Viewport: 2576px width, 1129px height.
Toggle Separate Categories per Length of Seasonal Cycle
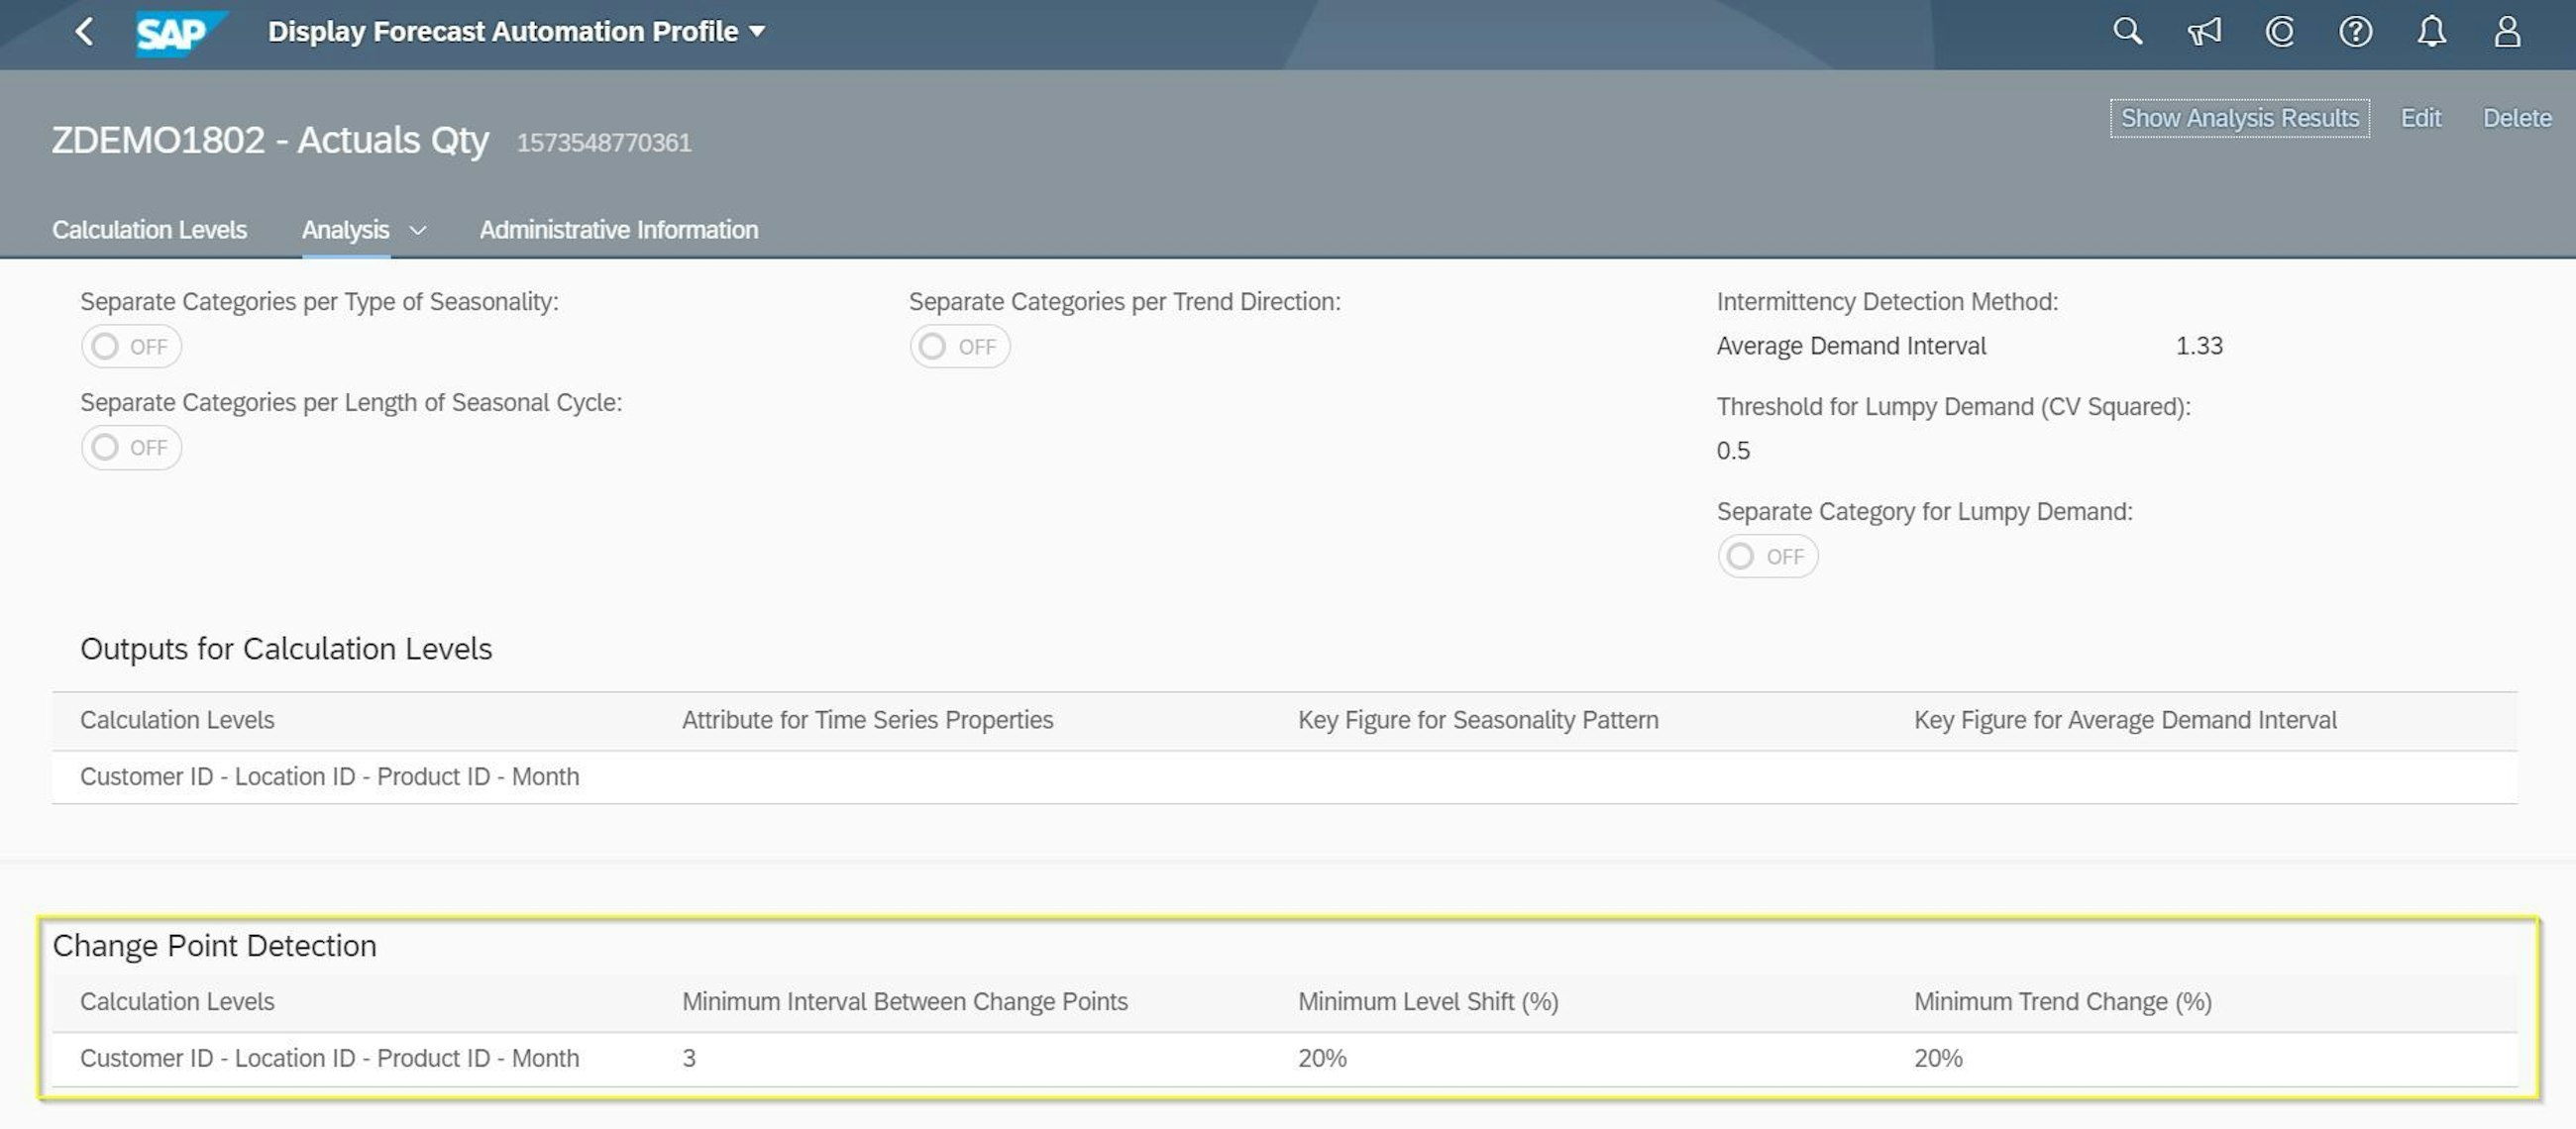[131, 448]
